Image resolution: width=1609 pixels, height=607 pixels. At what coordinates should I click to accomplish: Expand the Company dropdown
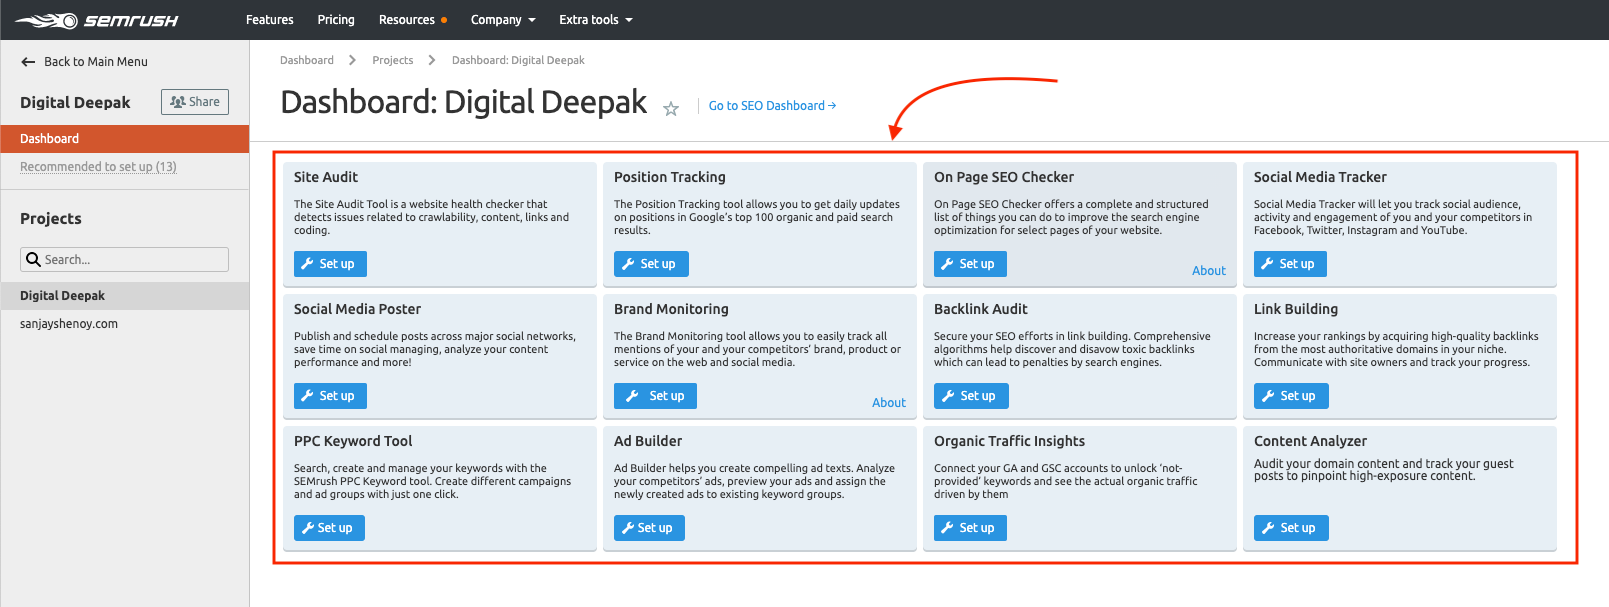[x=503, y=20]
